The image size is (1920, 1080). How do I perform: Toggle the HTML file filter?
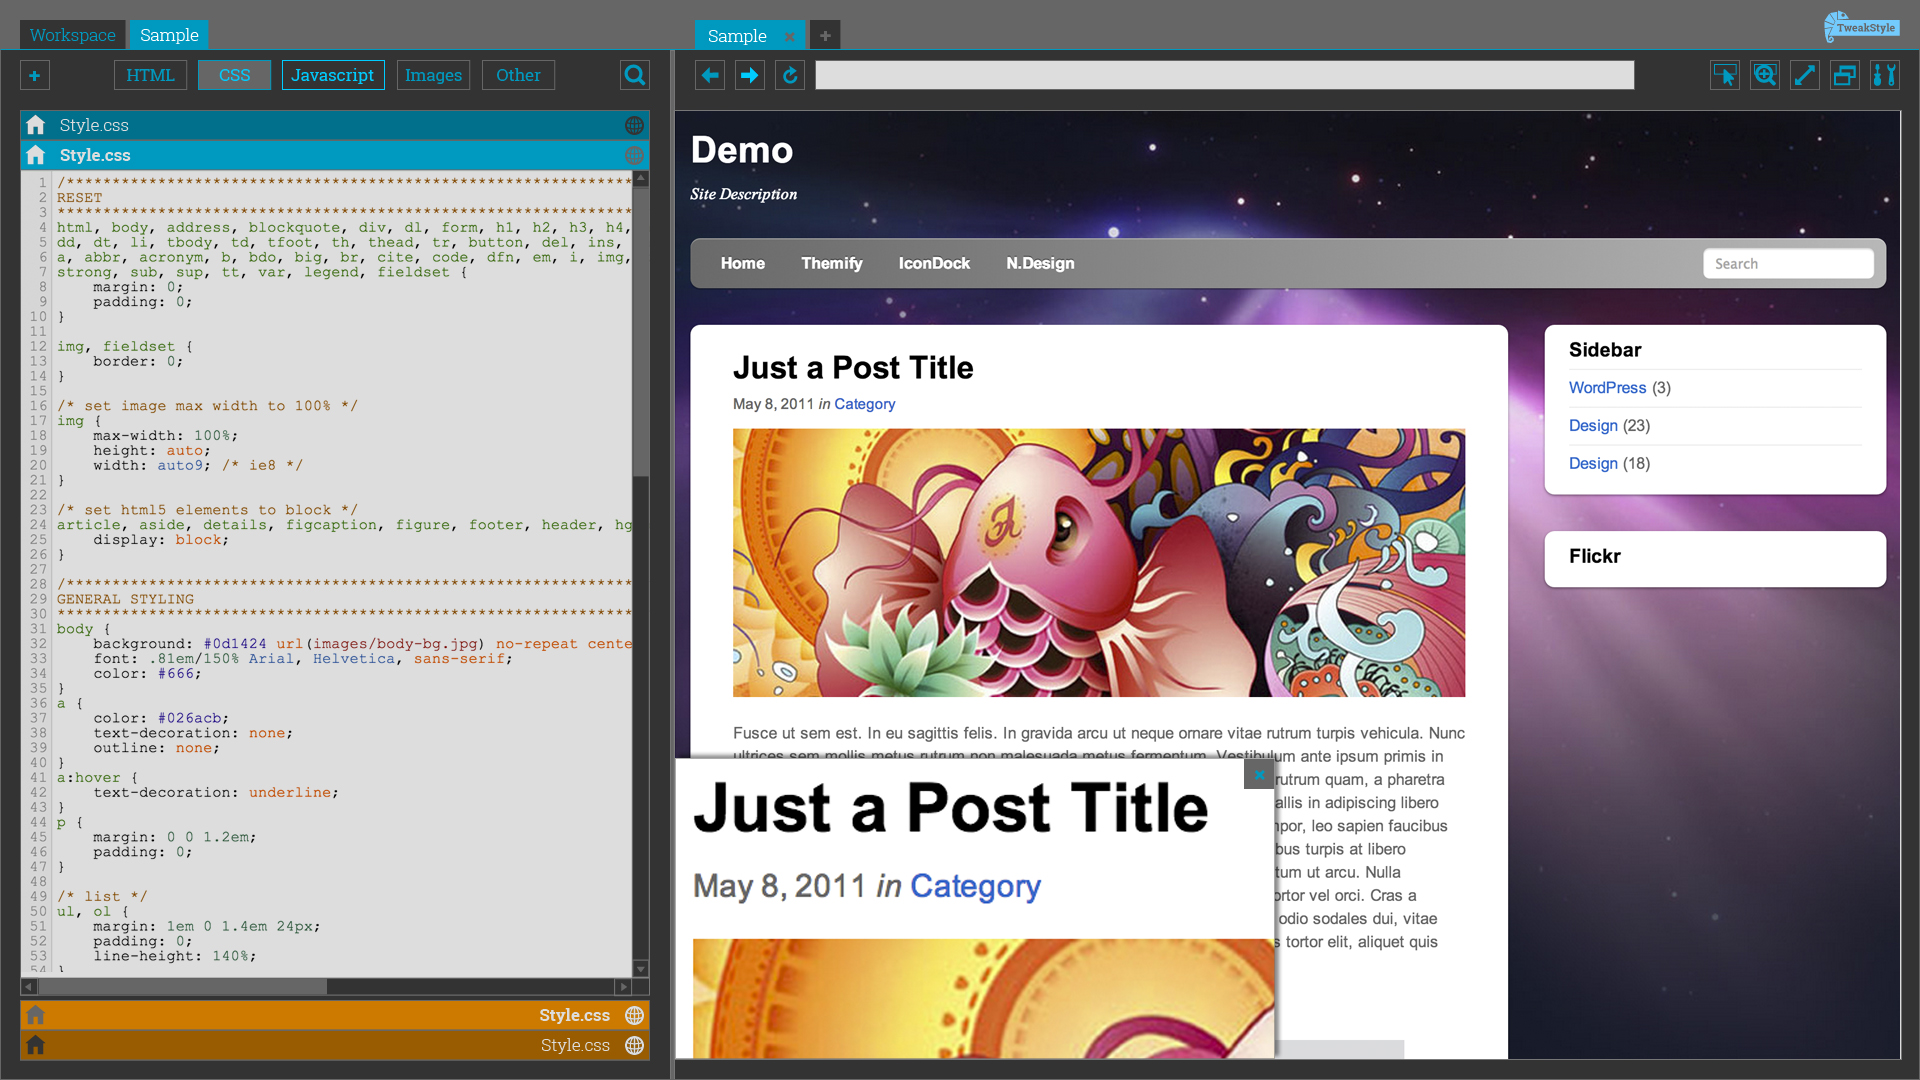click(150, 75)
